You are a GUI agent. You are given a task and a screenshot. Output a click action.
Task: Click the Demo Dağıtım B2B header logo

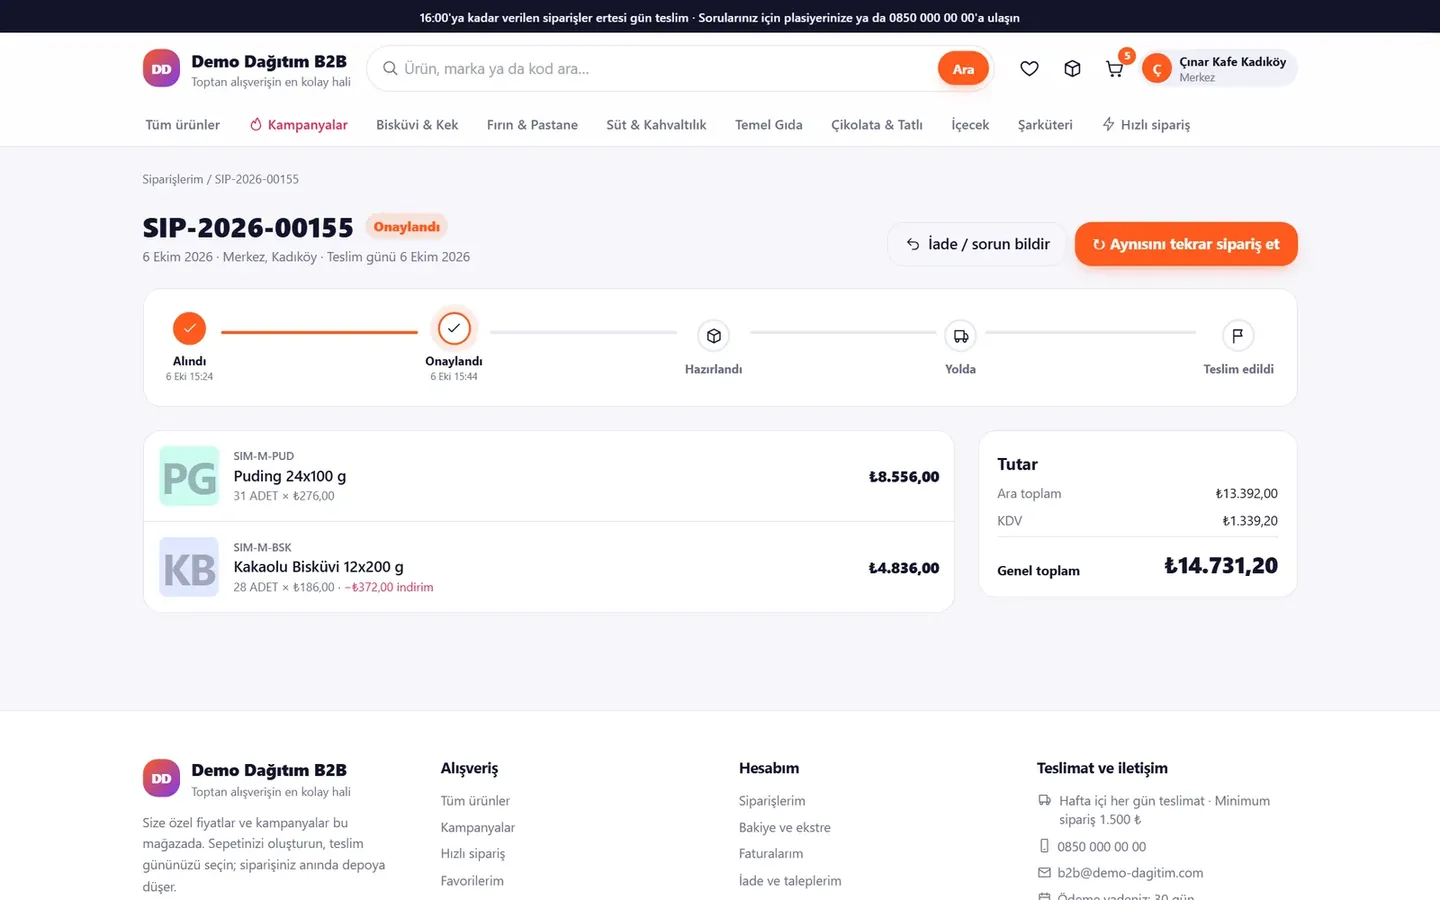coord(247,69)
